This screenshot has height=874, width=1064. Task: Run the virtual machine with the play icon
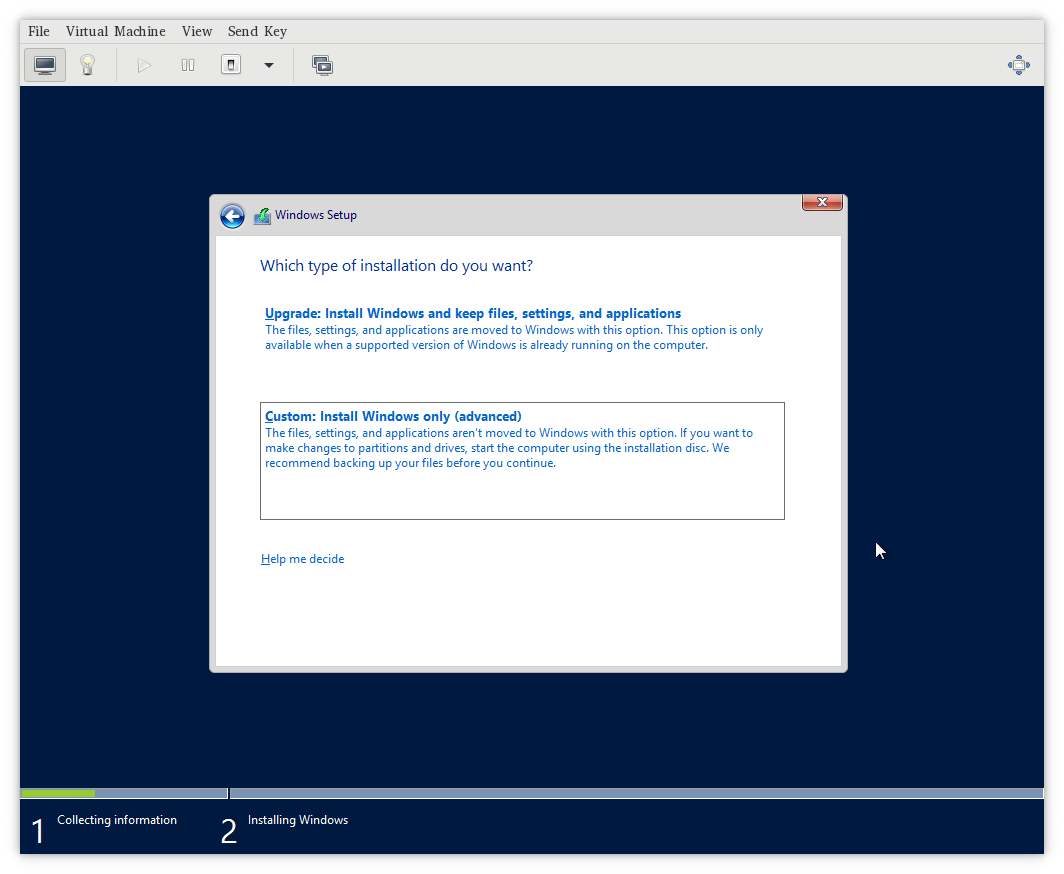[144, 64]
